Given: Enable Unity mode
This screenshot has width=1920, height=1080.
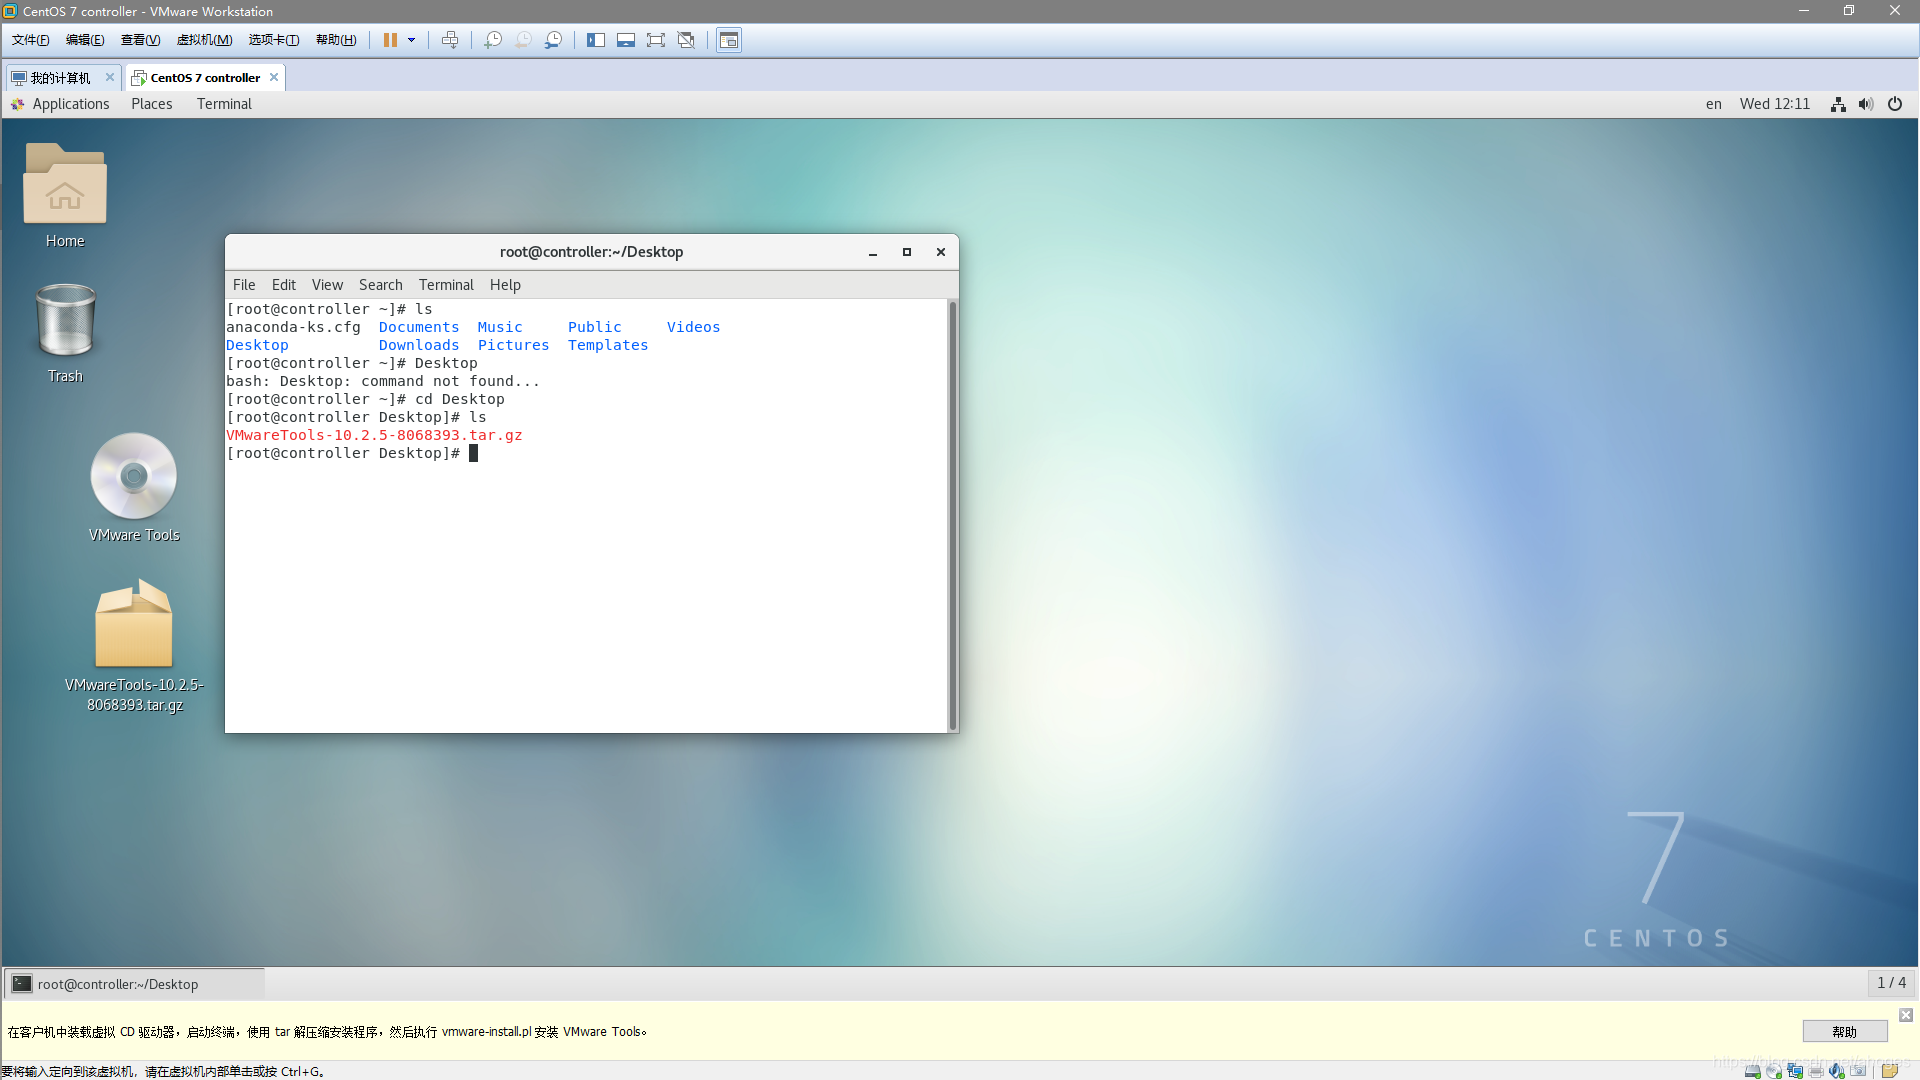Looking at the screenshot, I should pyautogui.click(x=686, y=40).
